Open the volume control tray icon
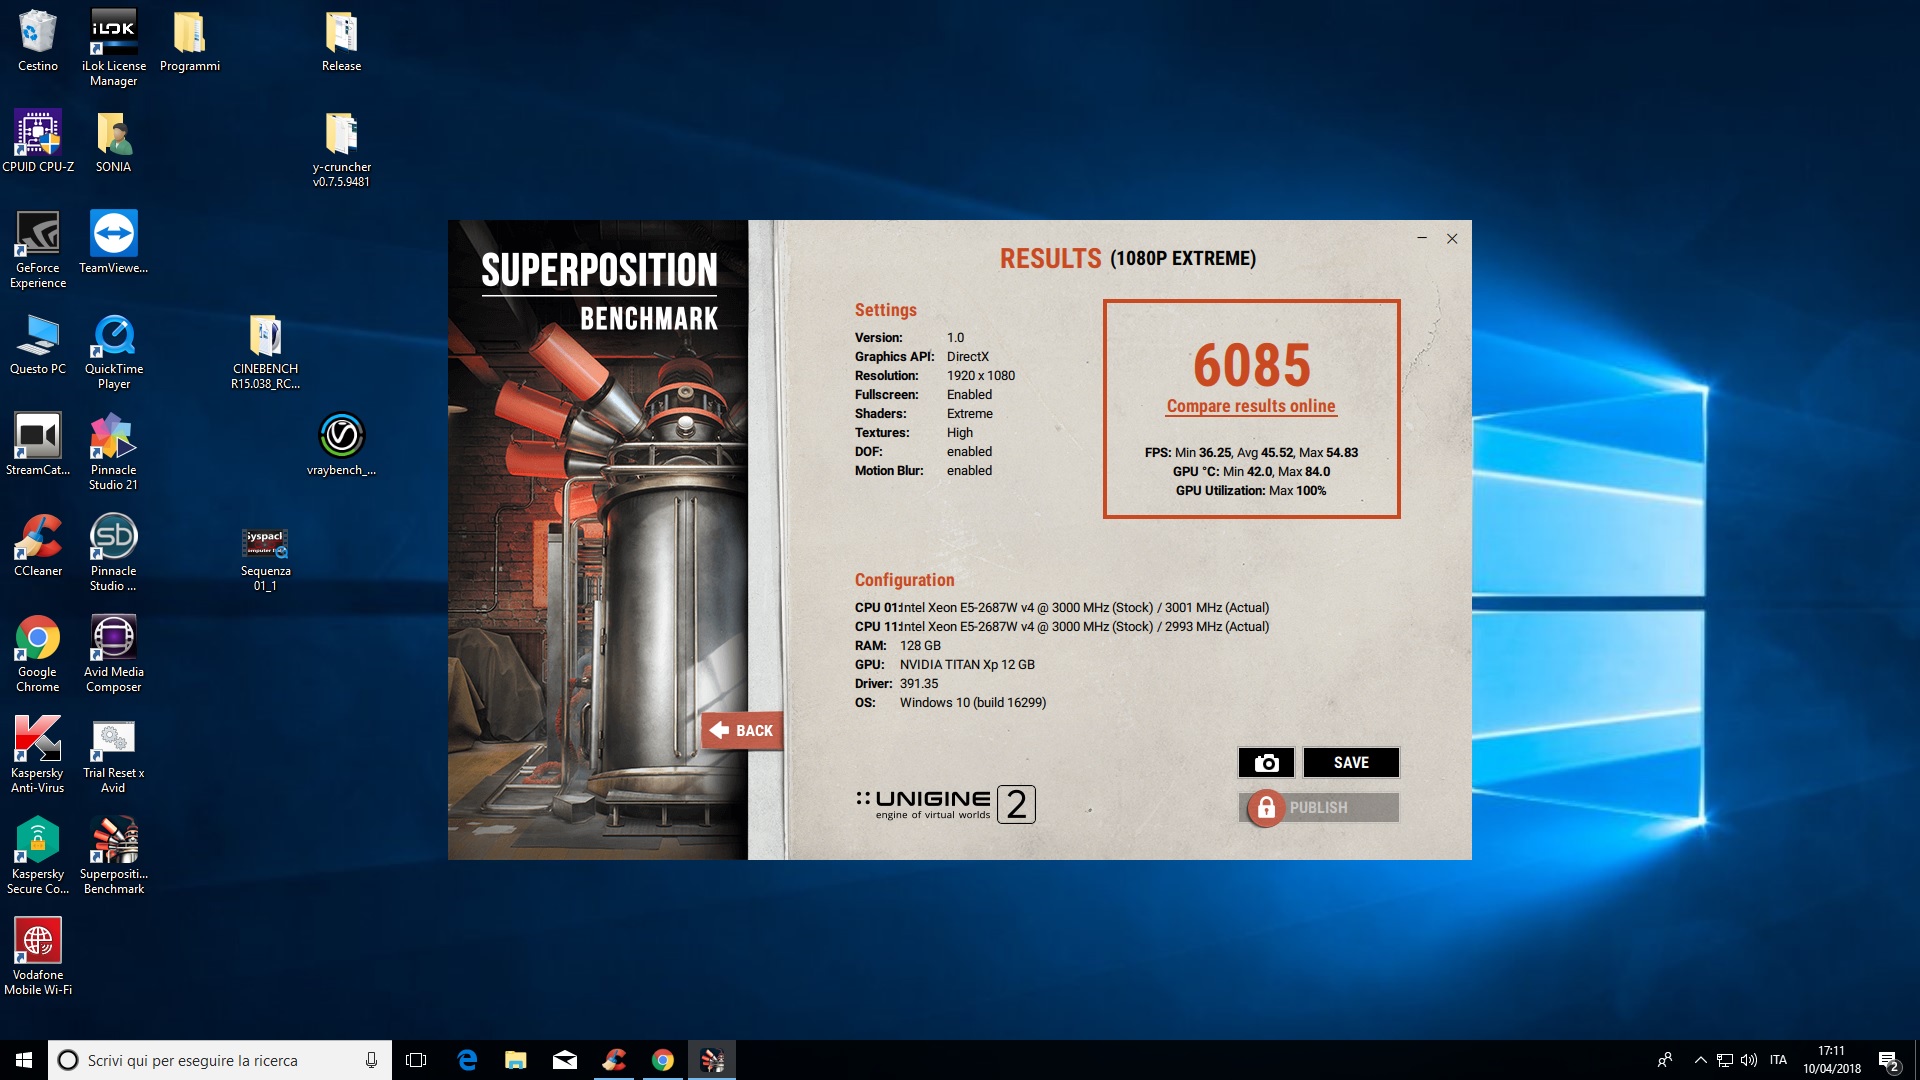Screen dimensions: 1920x1080 pyautogui.click(x=1749, y=1060)
